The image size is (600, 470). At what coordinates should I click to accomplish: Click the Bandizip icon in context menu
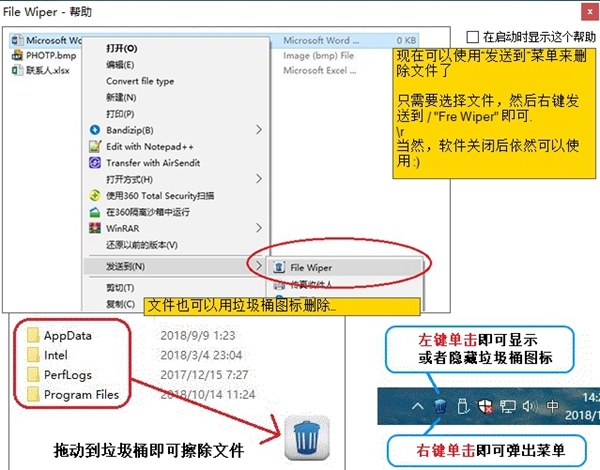tap(95, 130)
